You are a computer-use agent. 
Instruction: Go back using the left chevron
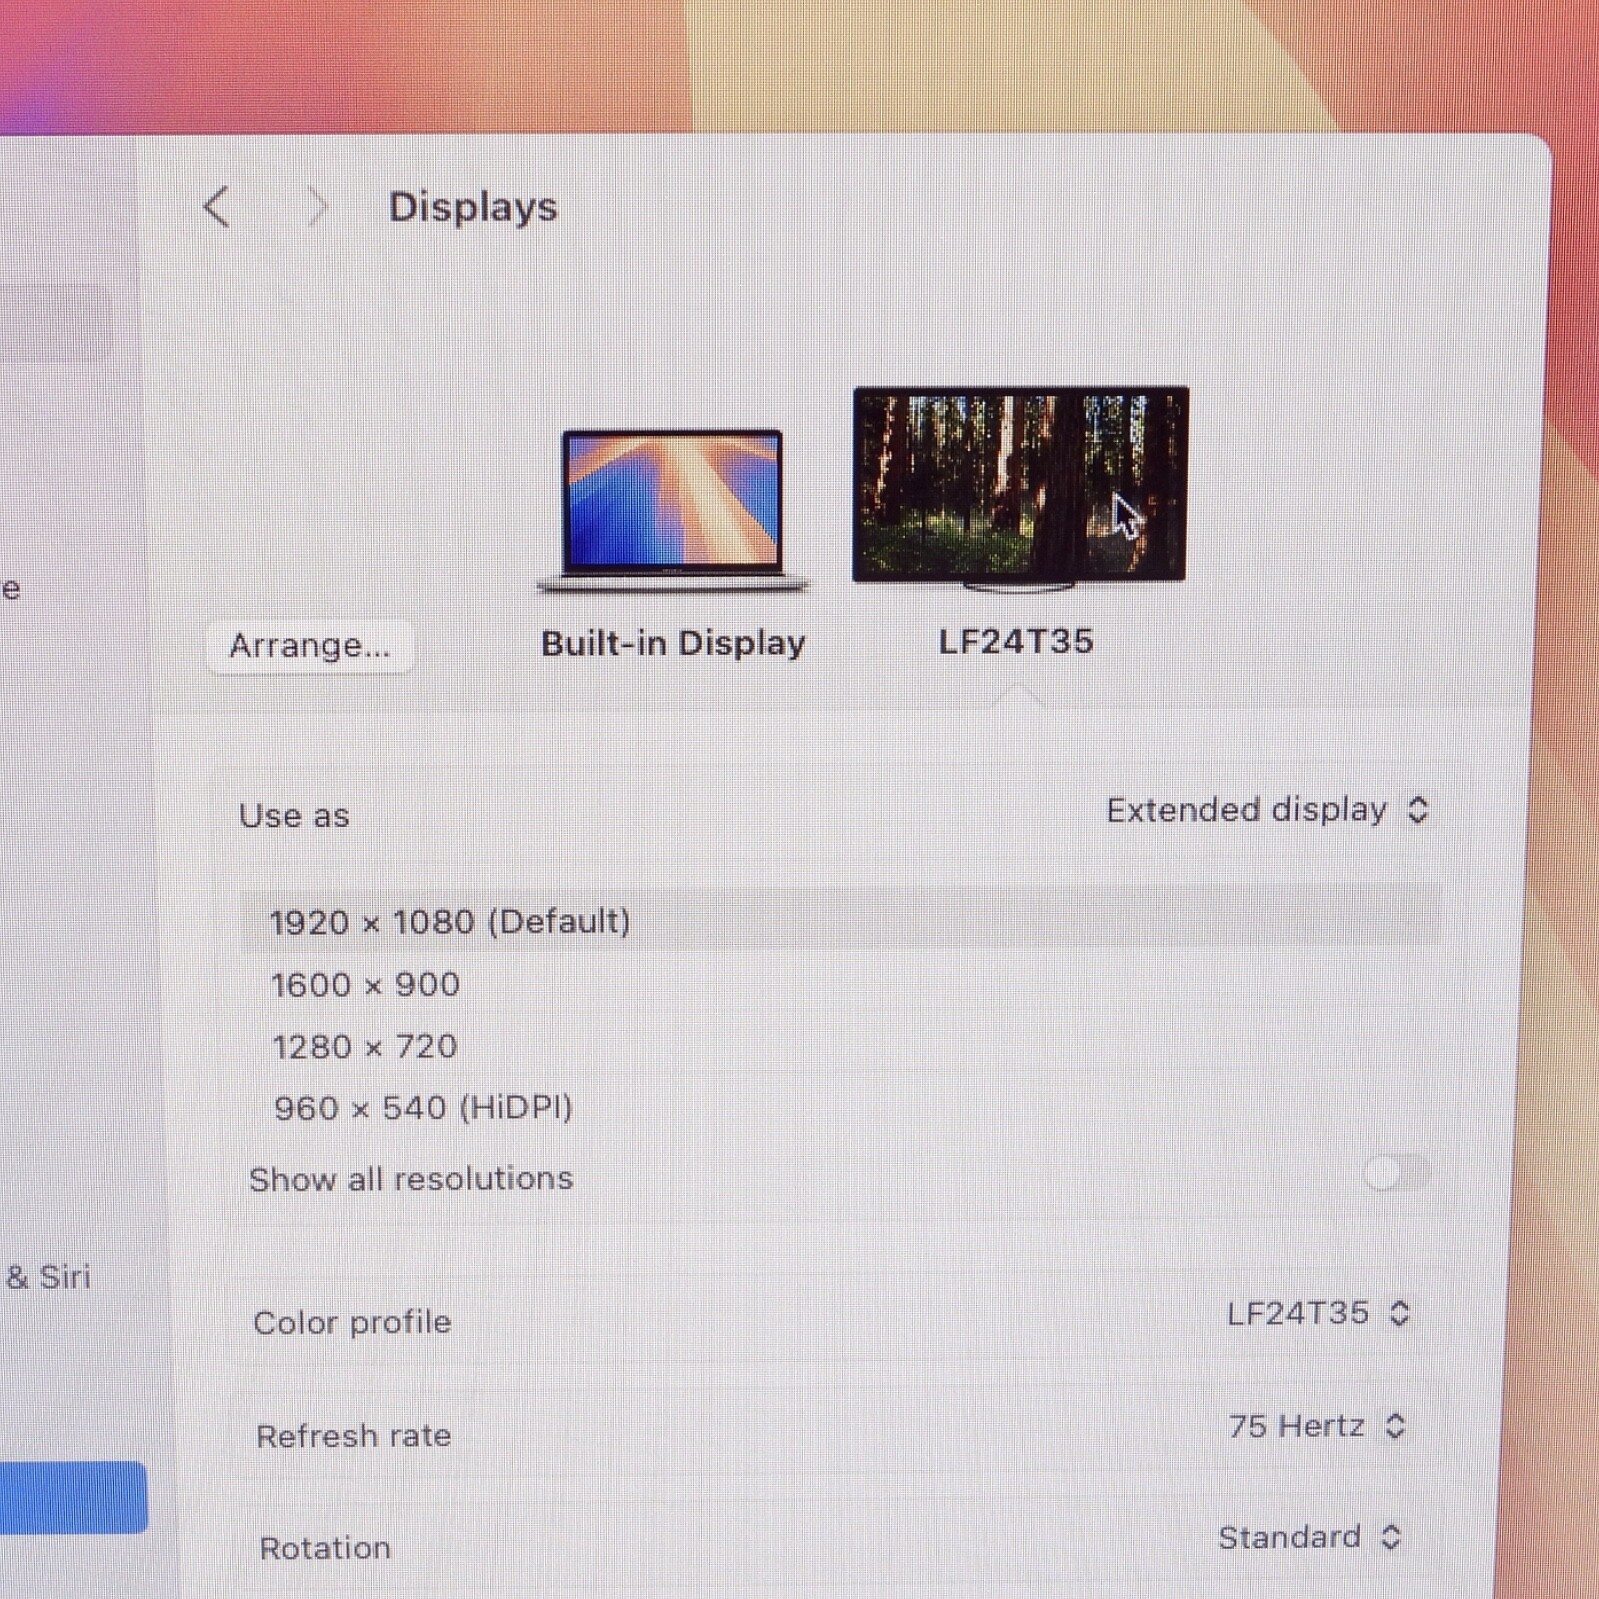click(x=216, y=207)
